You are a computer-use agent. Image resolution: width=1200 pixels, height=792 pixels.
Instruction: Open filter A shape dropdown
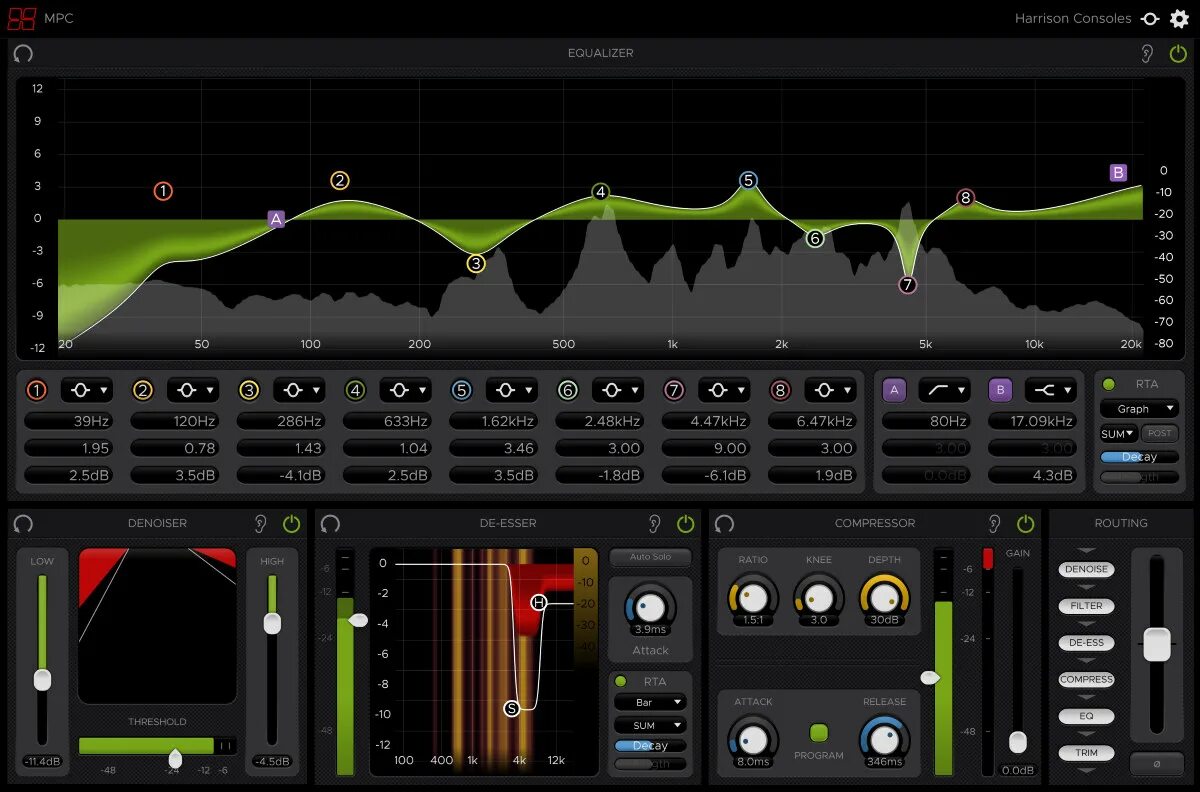point(944,390)
